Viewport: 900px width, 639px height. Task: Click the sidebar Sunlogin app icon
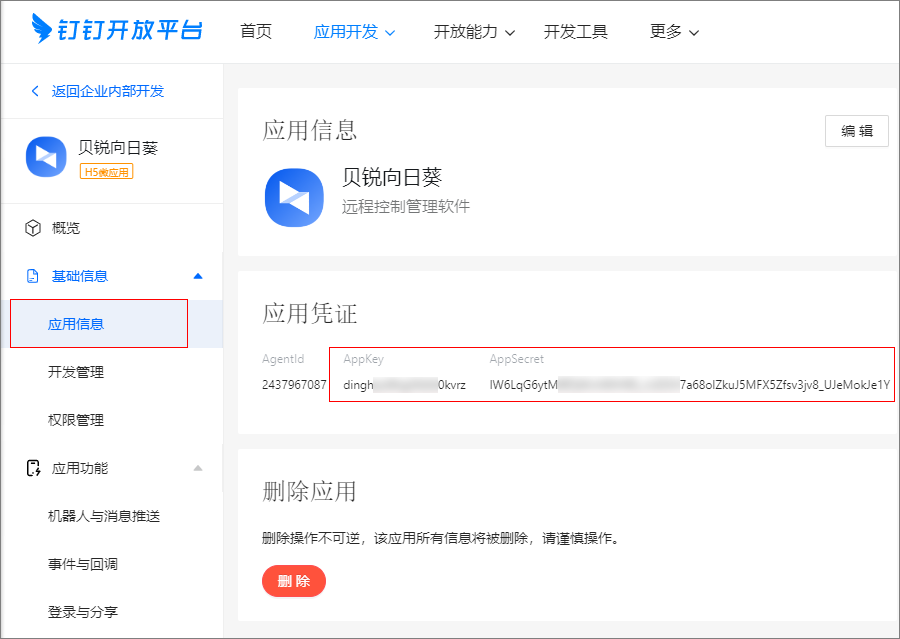[45, 157]
